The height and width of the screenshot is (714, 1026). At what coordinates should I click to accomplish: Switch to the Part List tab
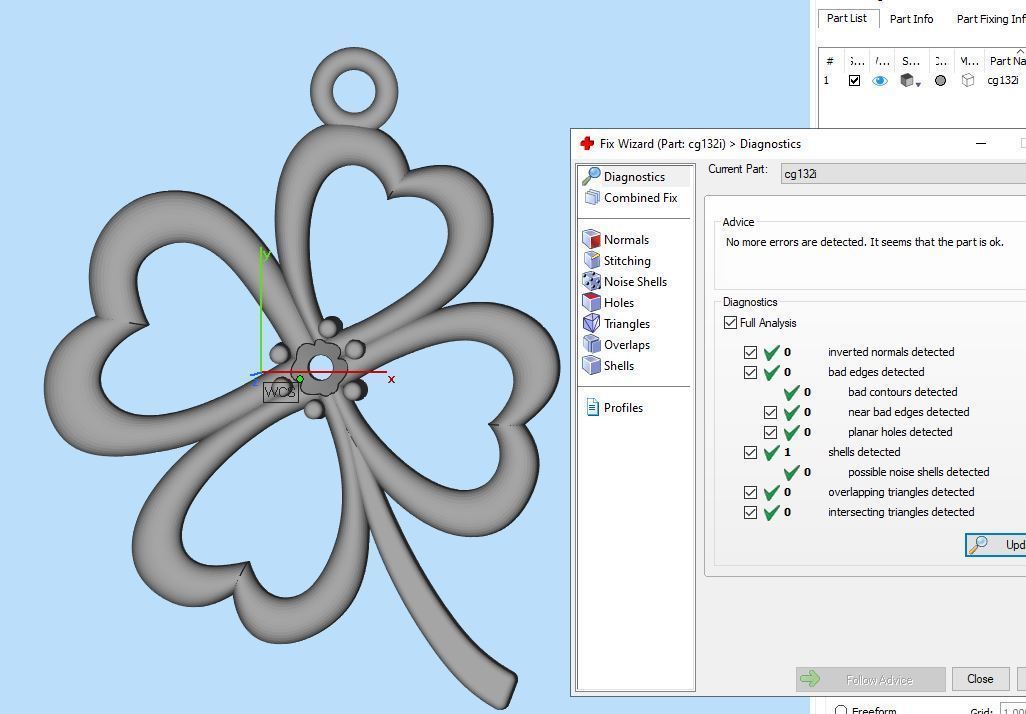[x=847, y=18]
